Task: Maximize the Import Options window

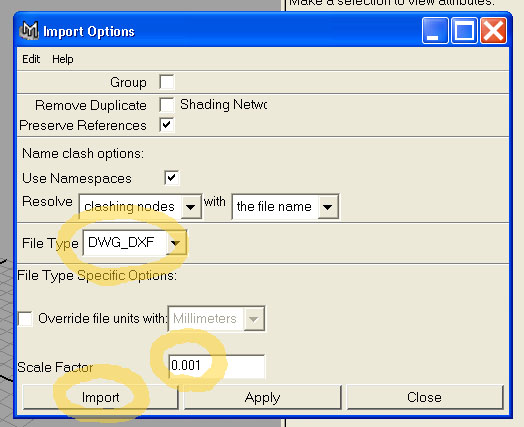Action: pyautogui.click(x=464, y=31)
